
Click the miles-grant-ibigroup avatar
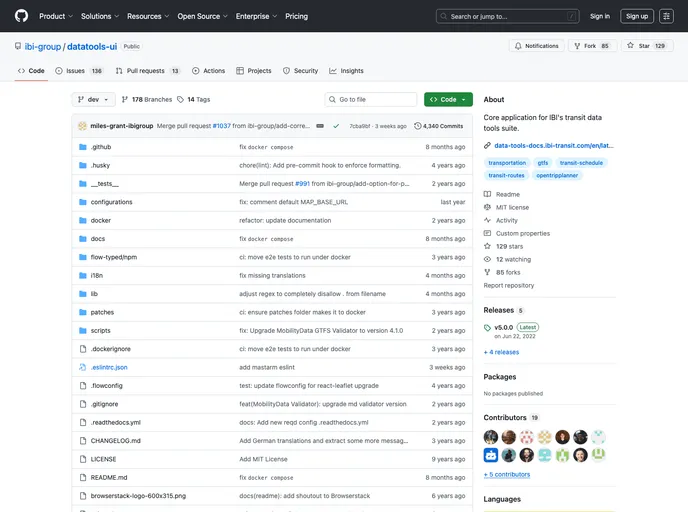pos(82,126)
